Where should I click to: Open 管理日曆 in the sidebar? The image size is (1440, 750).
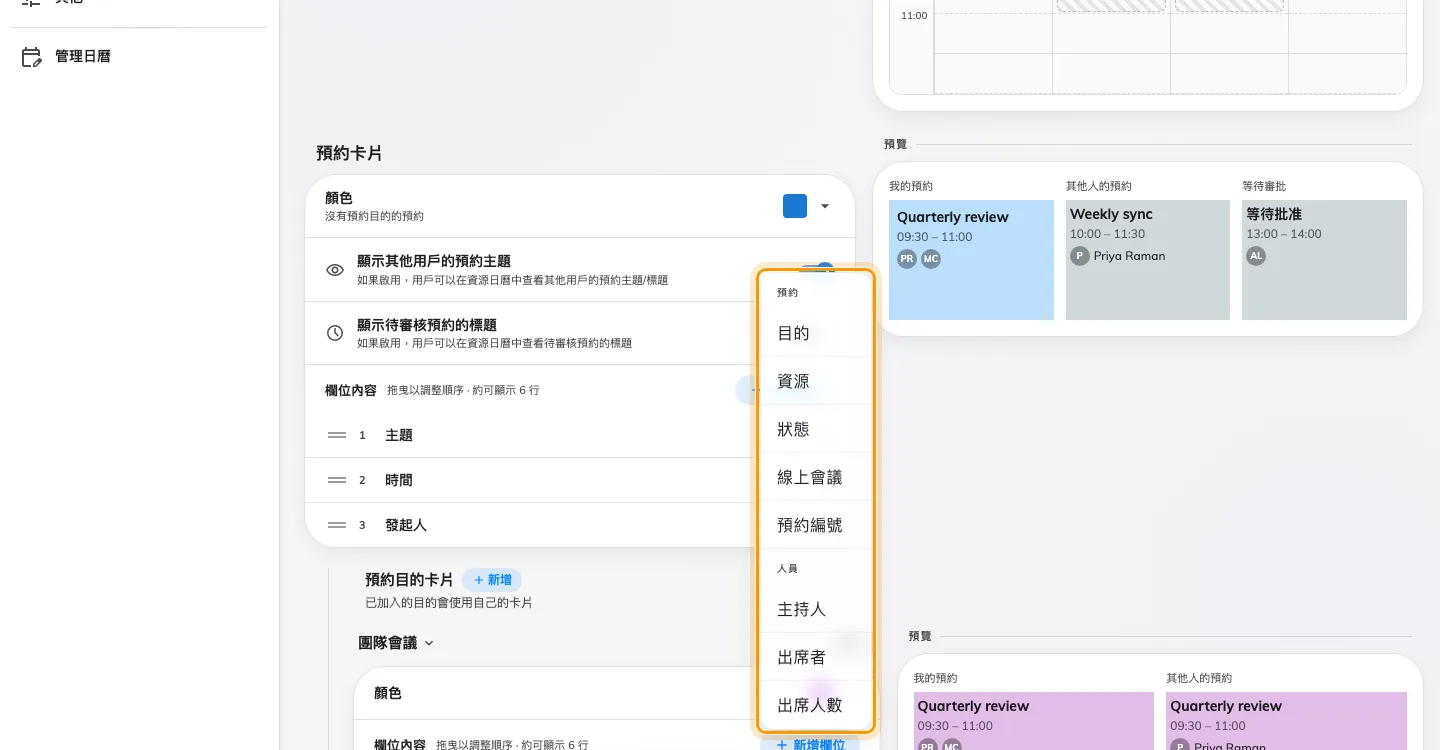tap(139, 57)
